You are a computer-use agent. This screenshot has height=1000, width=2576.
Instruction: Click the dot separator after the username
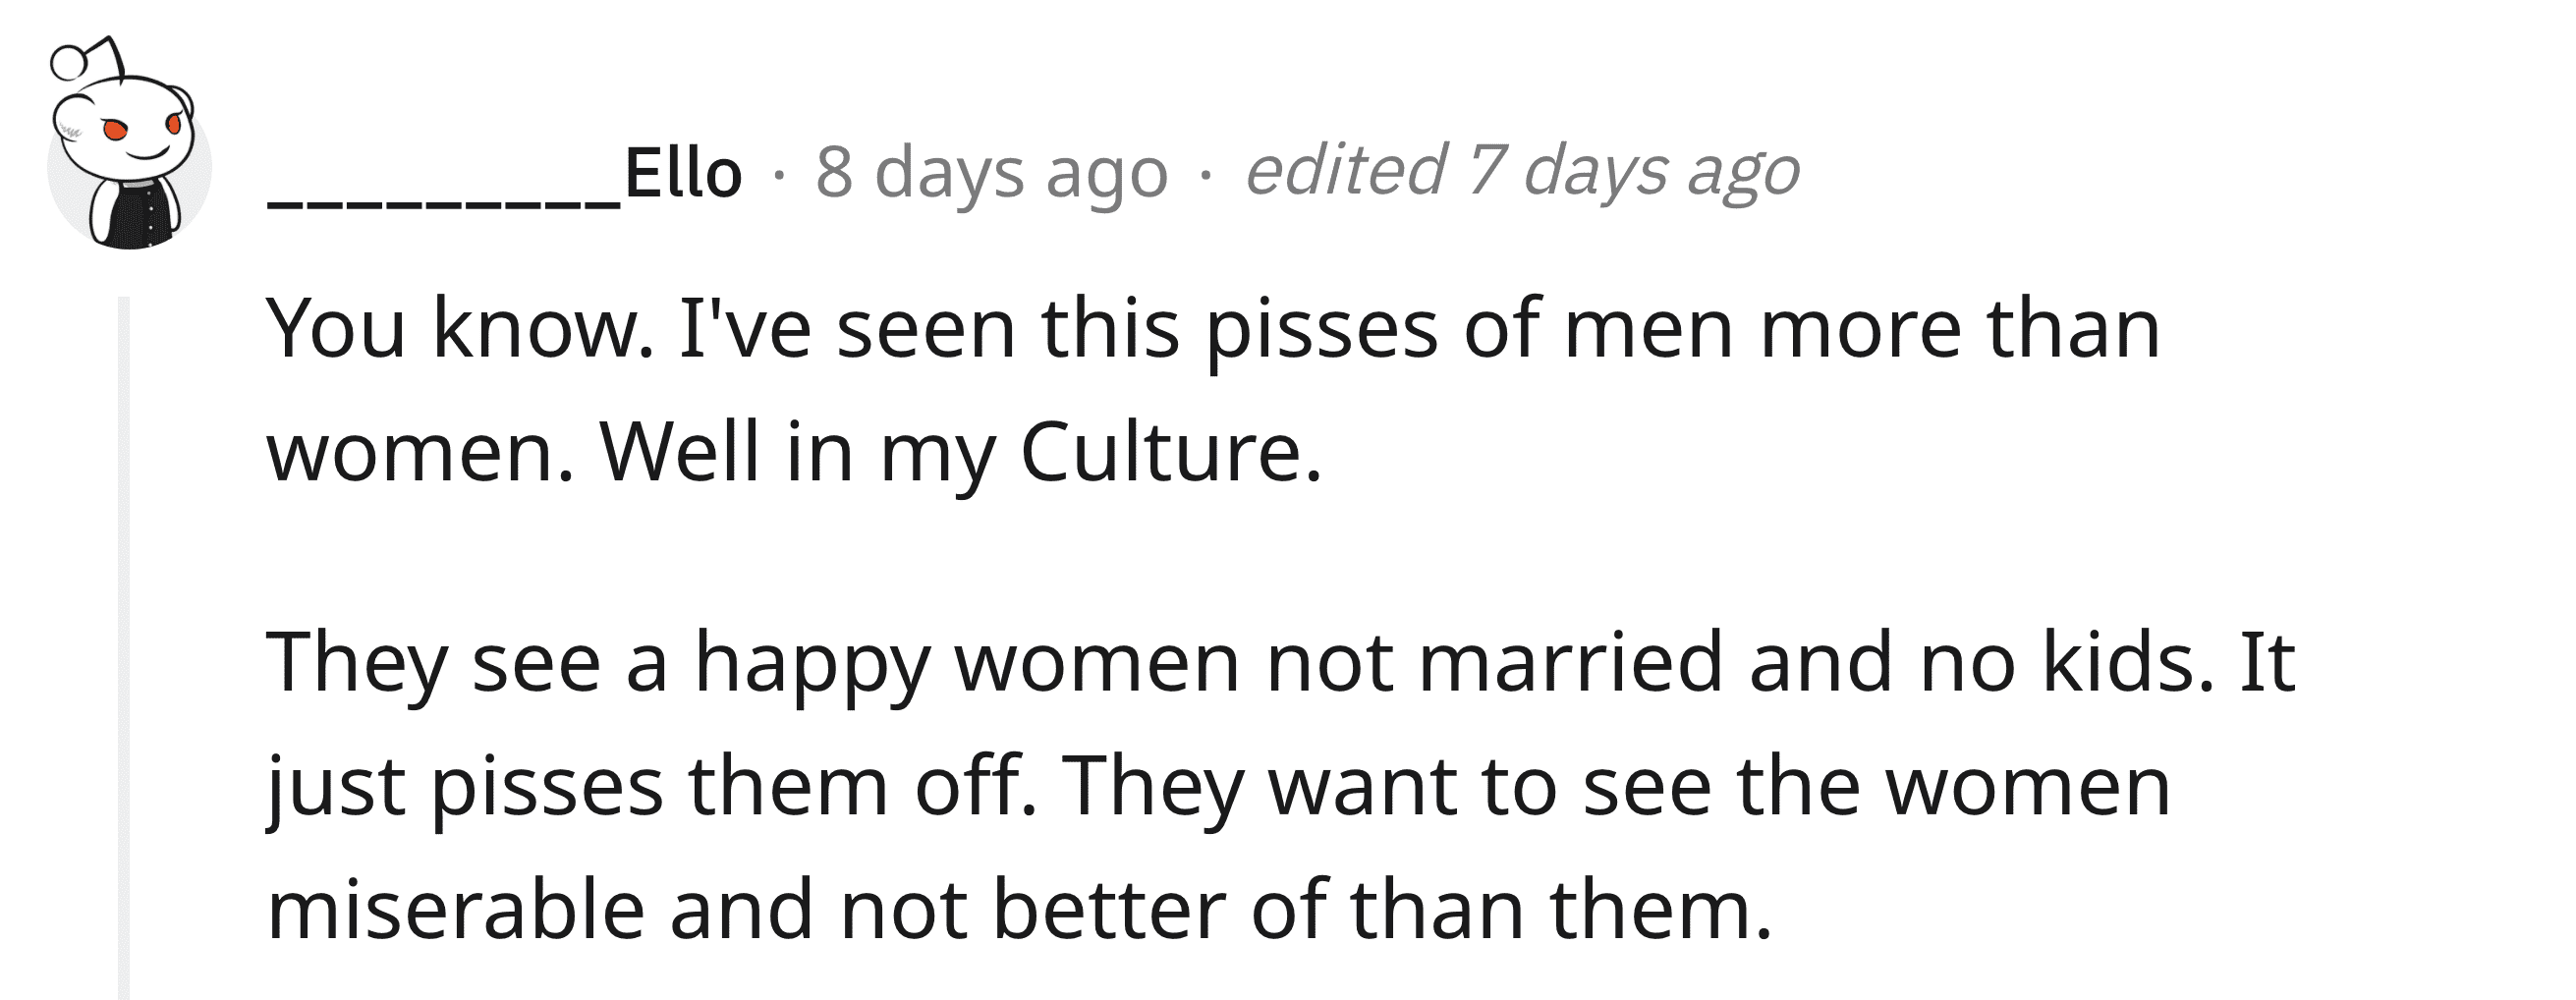[778, 176]
